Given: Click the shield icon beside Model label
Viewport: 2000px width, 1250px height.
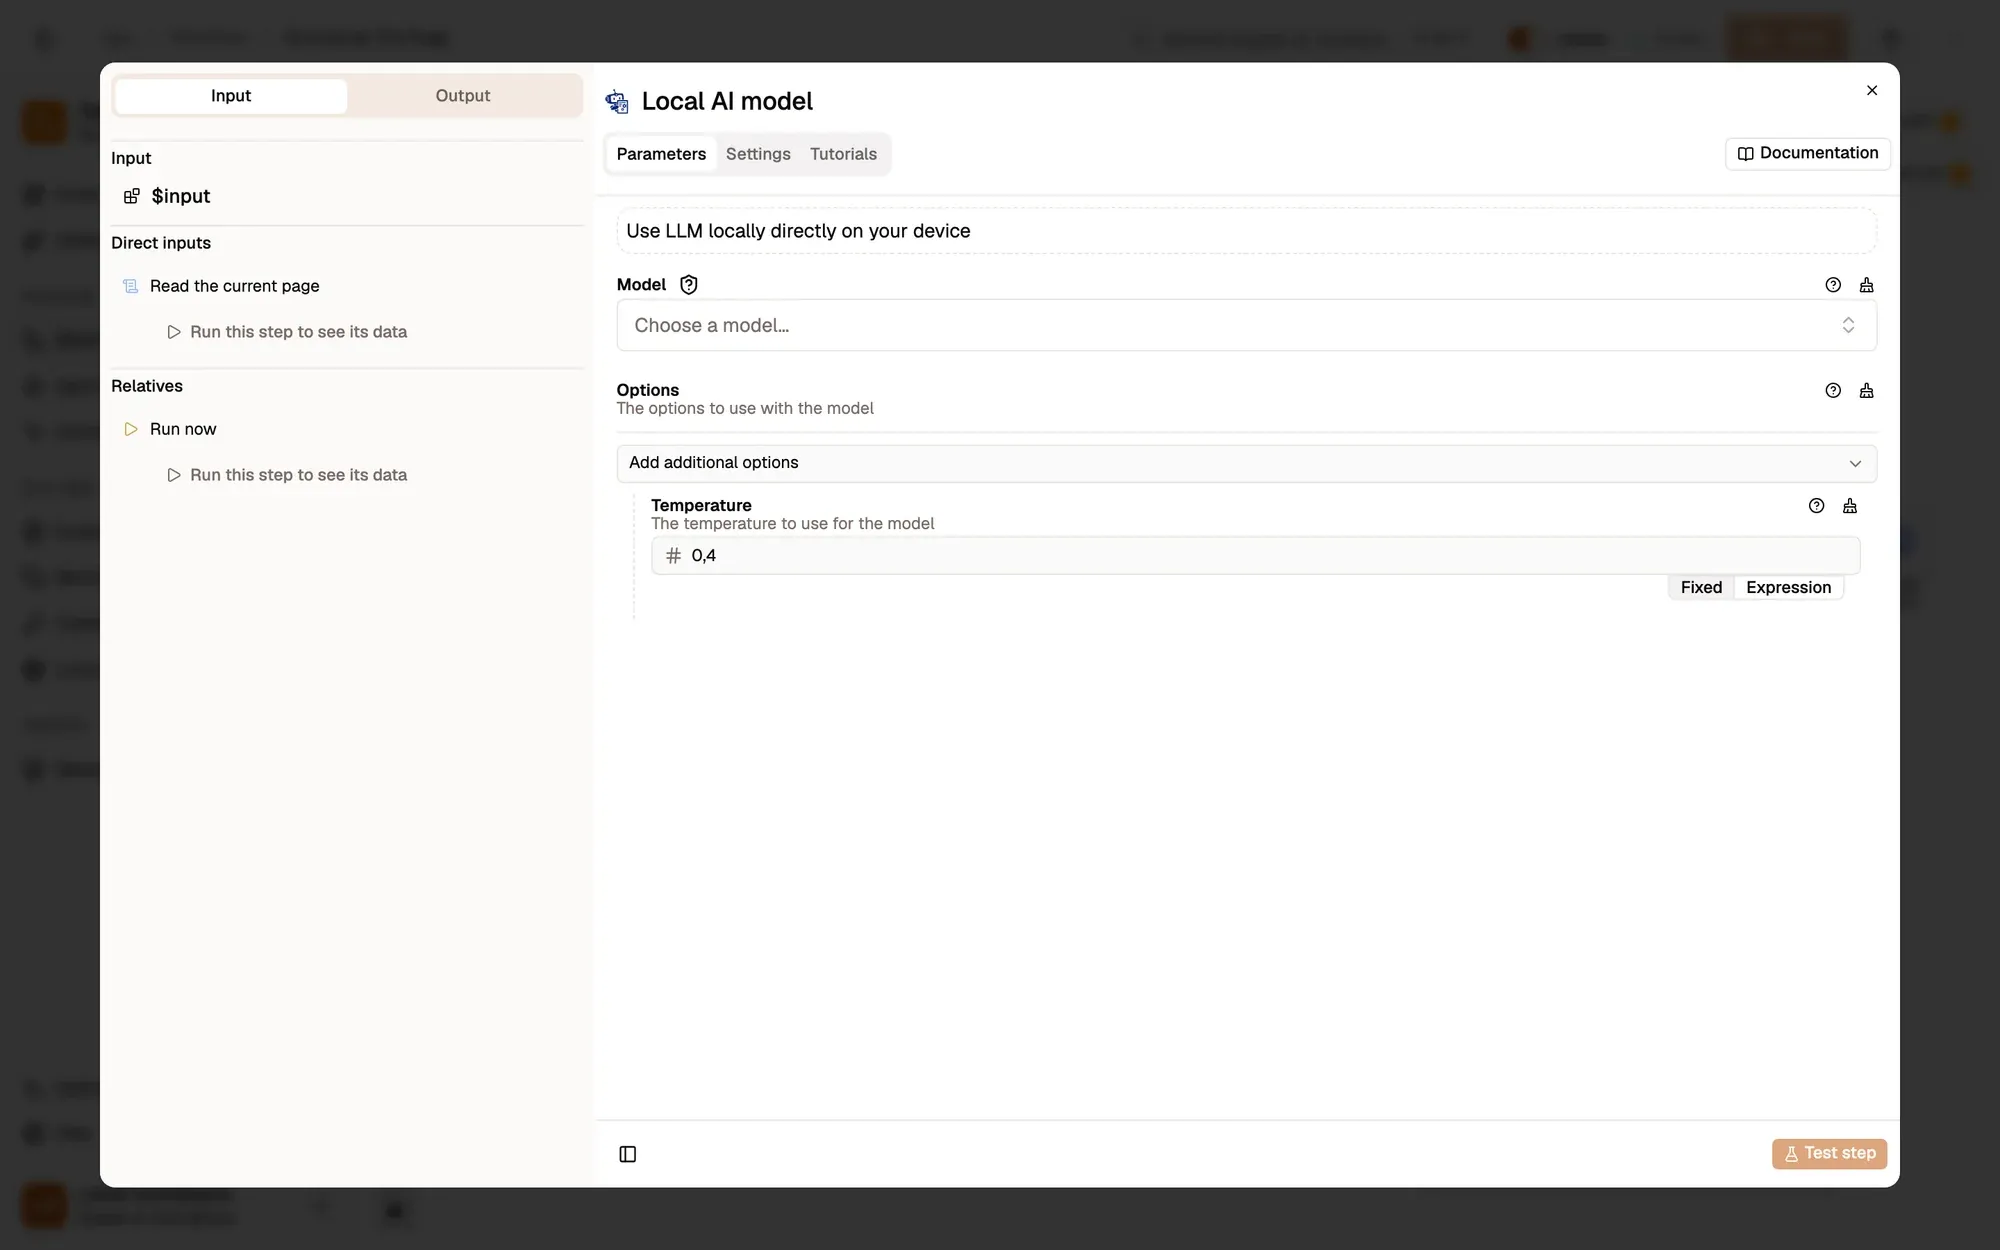Looking at the screenshot, I should pos(689,285).
